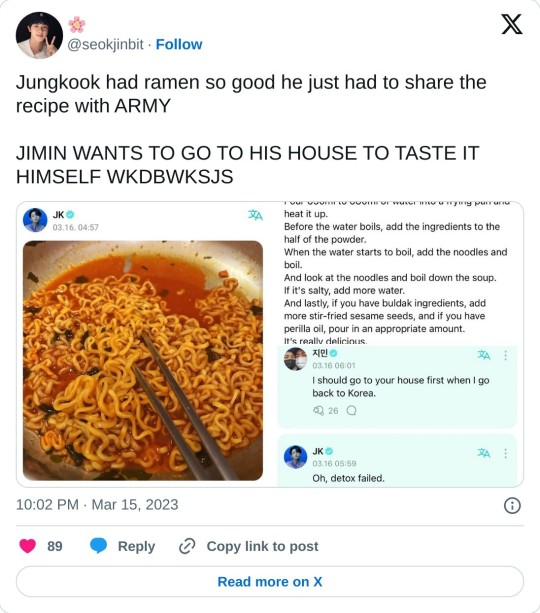The width and height of the screenshot is (540, 613).
Task: Open more options on Jimin's comment
Action: pos(506,355)
